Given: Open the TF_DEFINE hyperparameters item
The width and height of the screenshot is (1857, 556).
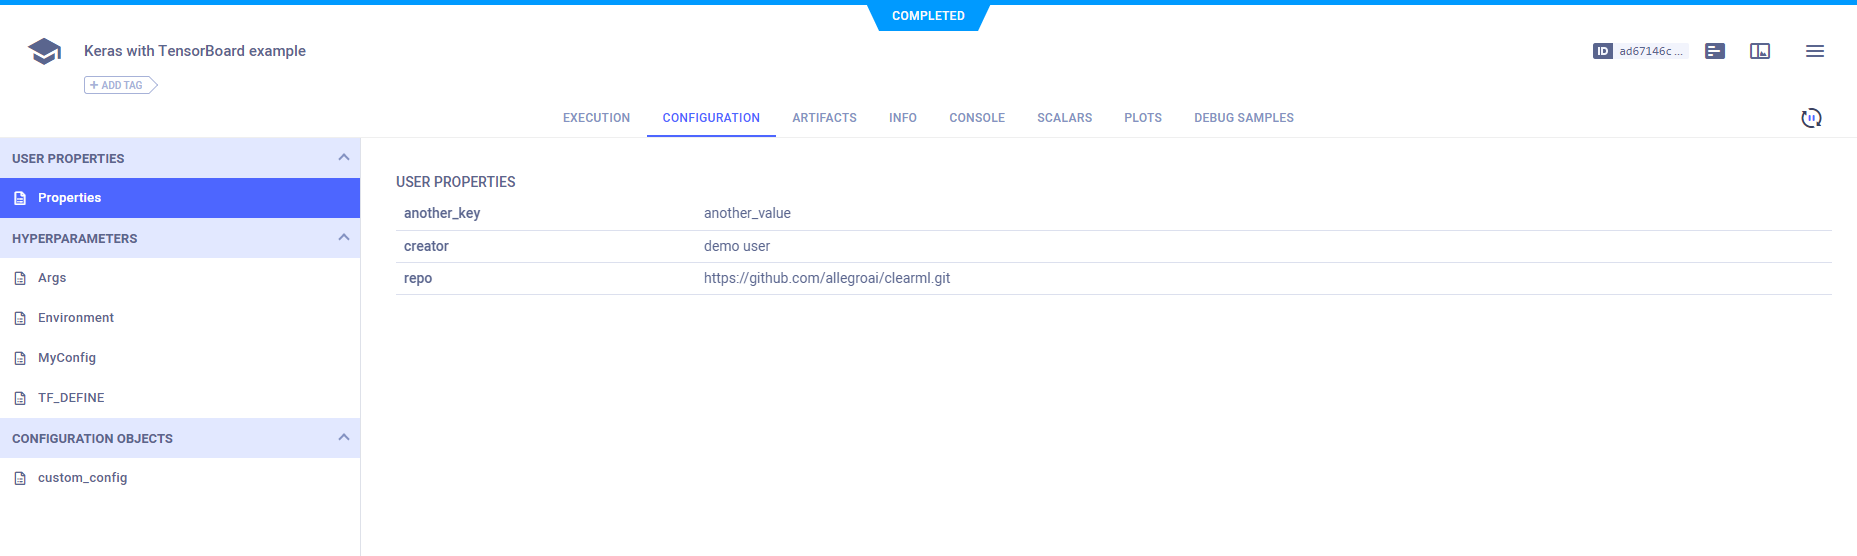Looking at the screenshot, I should pyautogui.click(x=71, y=398).
